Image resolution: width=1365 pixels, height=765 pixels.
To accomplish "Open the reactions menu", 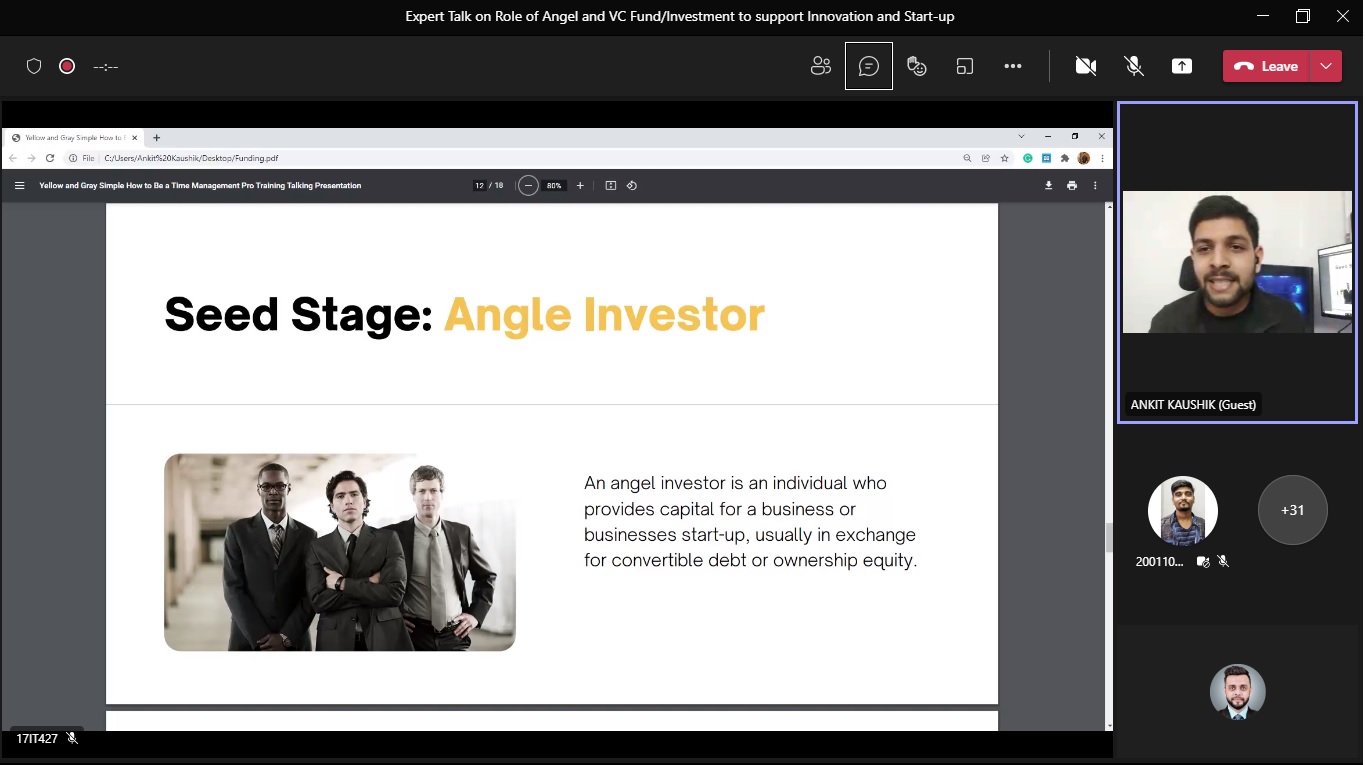I will tap(916, 66).
